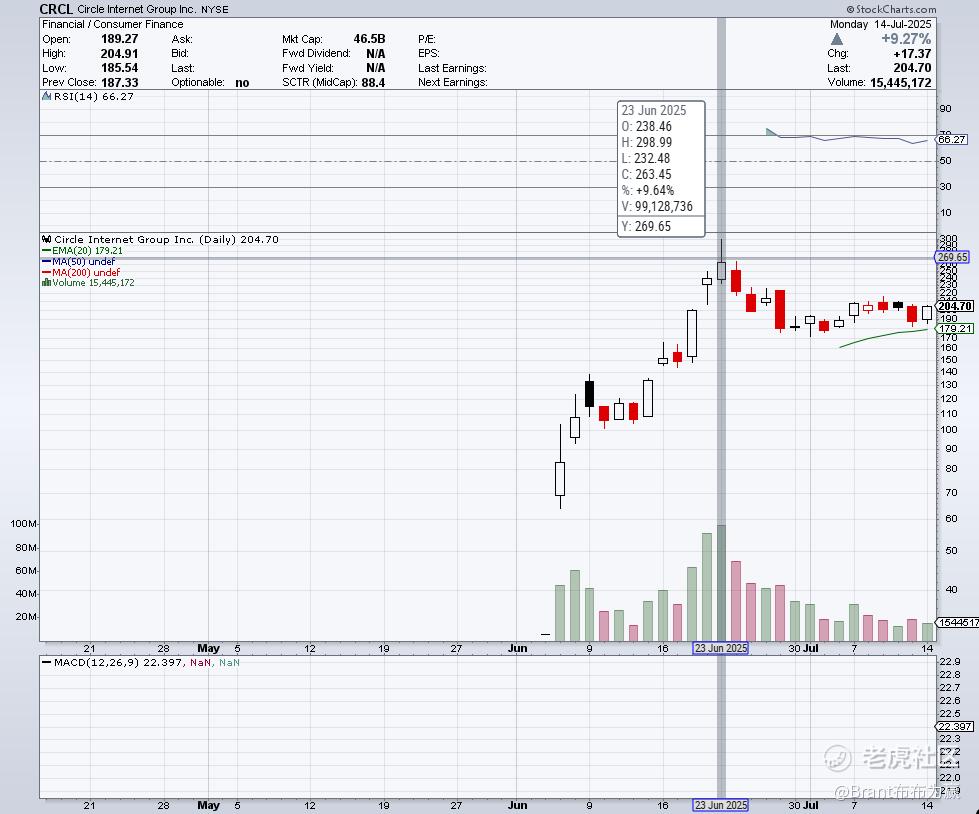Click the MA(50) undef legend entry
Screen dimensions: 979x814
(79, 262)
